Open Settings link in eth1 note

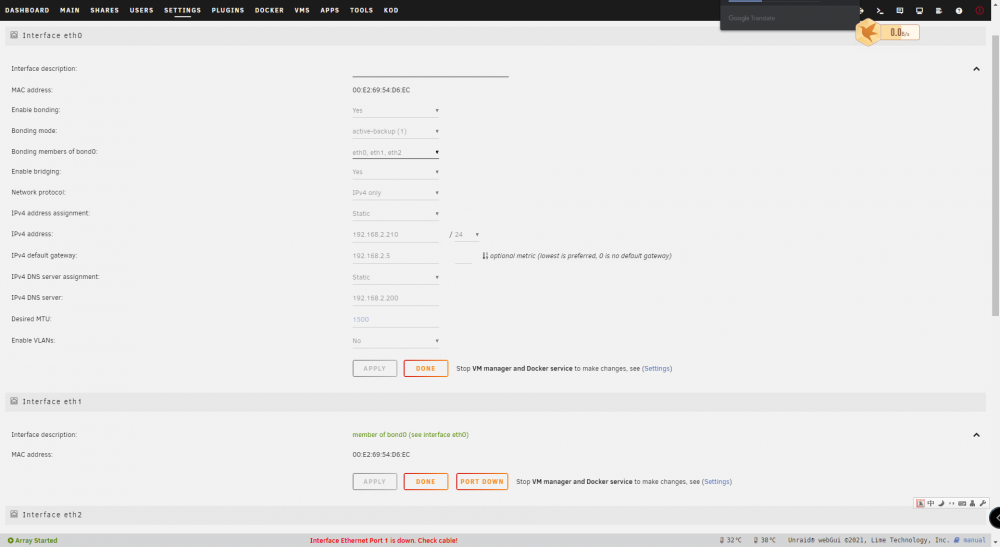click(x=717, y=481)
